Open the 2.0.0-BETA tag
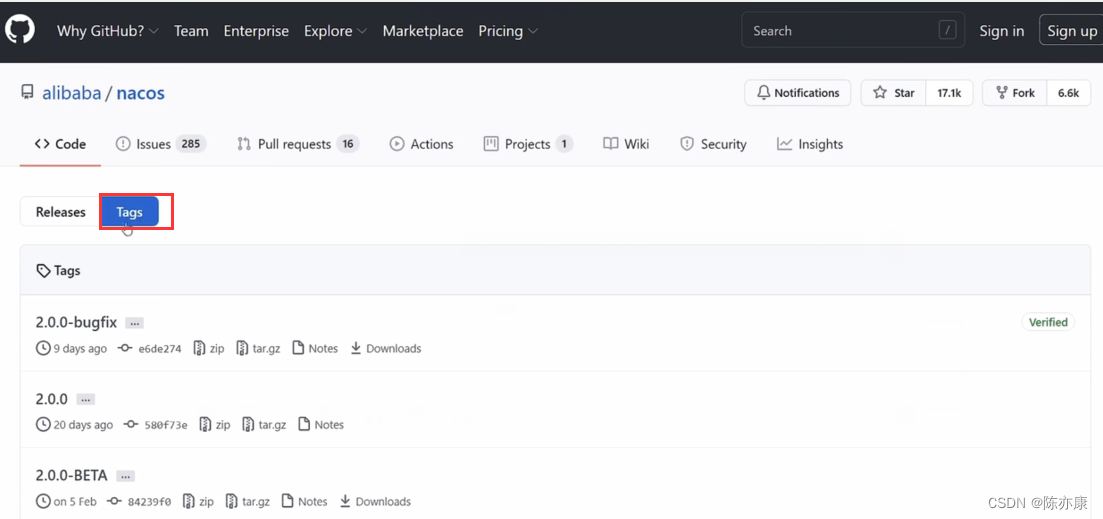1103x519 pixels. [71, 475]
